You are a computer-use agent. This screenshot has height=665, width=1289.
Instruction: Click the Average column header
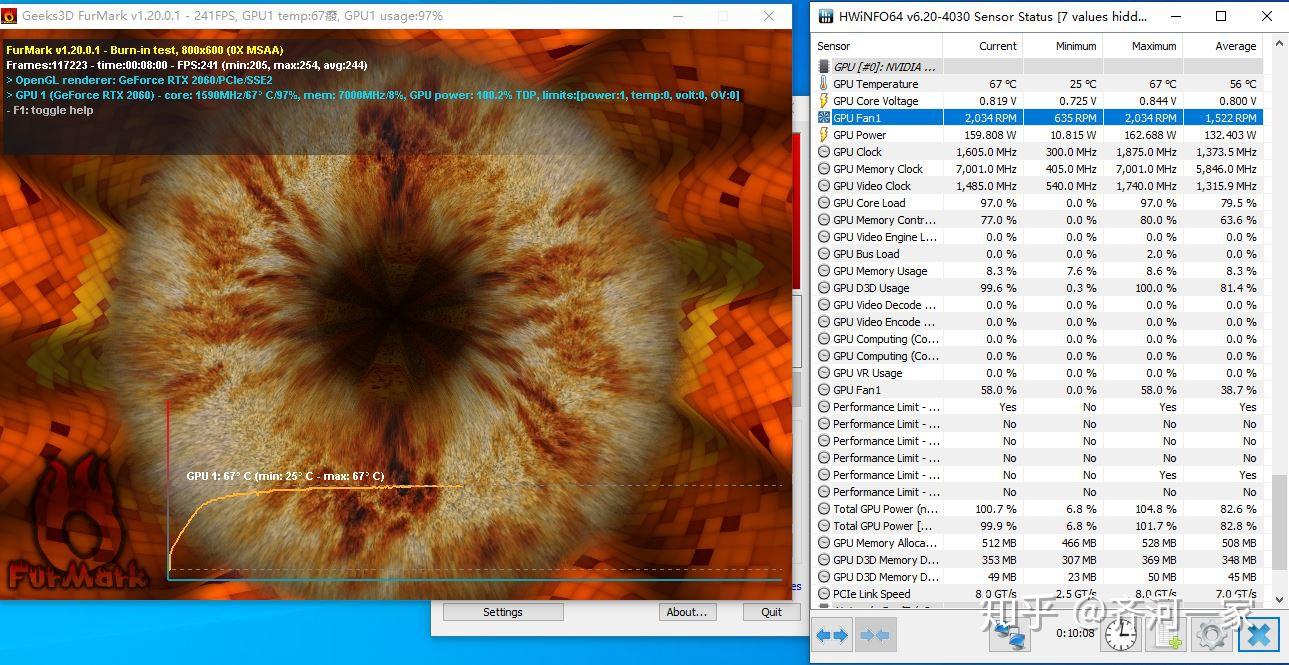coord(1222,46)
